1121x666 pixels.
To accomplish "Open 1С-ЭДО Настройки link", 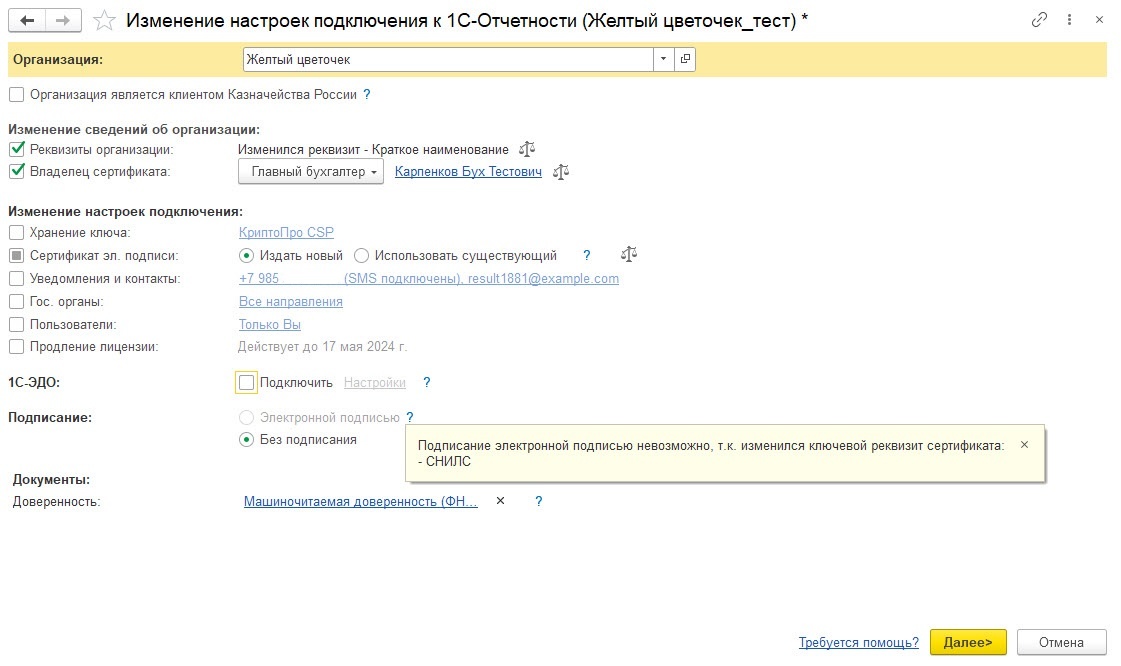I will click(x=375, y=382).
